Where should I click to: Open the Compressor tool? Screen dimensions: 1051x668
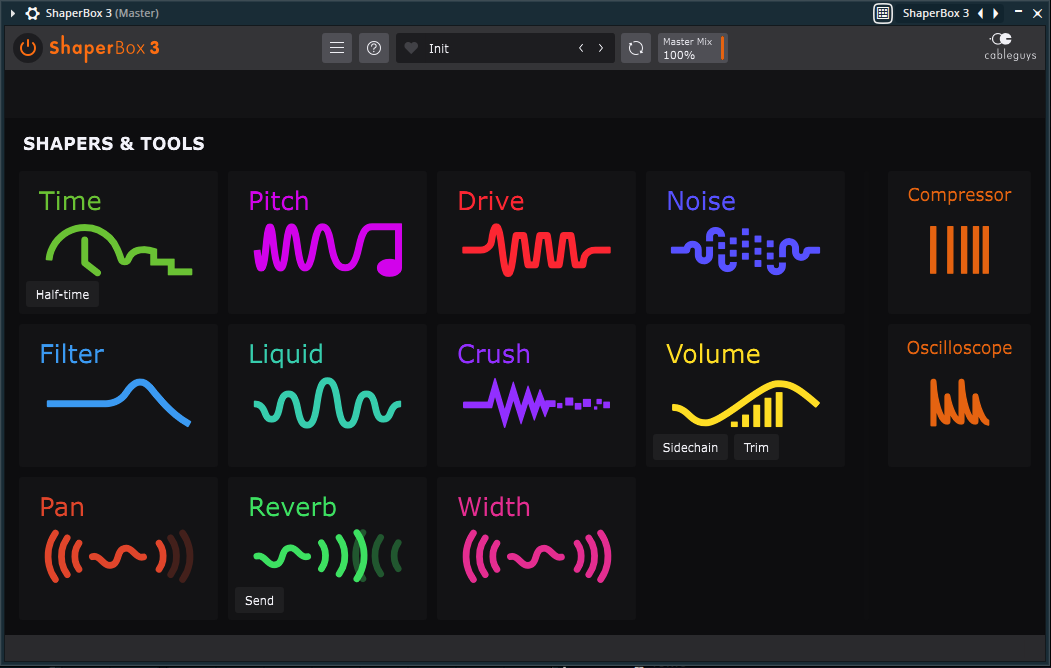pyautogui.click(x=959, y=242)
